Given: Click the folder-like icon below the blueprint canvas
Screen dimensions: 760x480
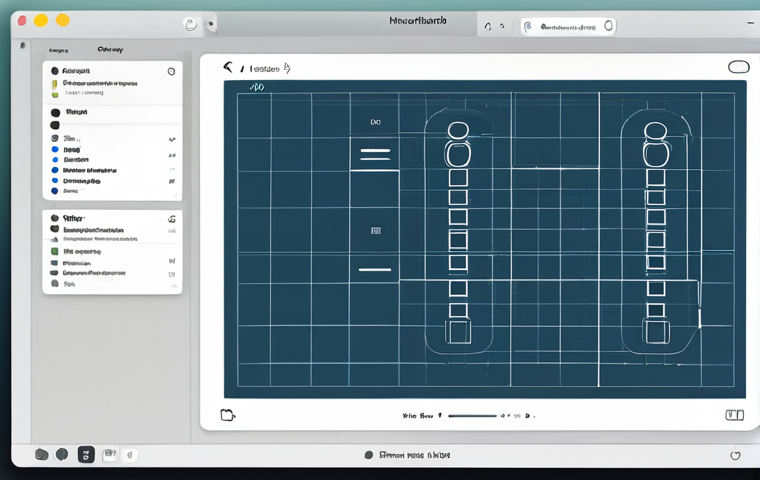Looking at the screenshot, I should point(228,415).
